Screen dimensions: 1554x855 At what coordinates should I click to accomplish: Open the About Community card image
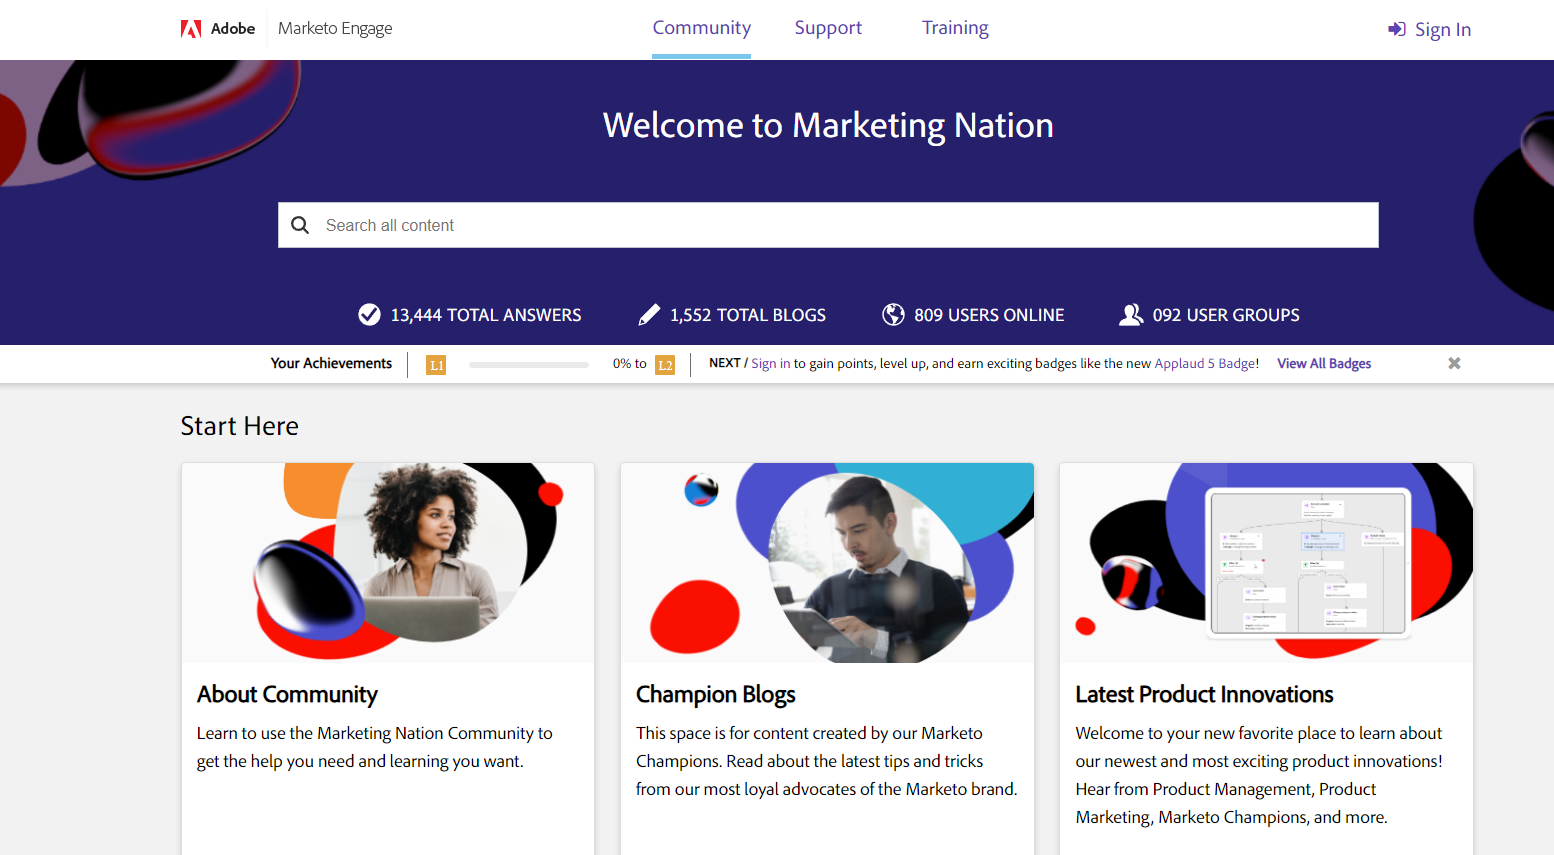[388, 562]
